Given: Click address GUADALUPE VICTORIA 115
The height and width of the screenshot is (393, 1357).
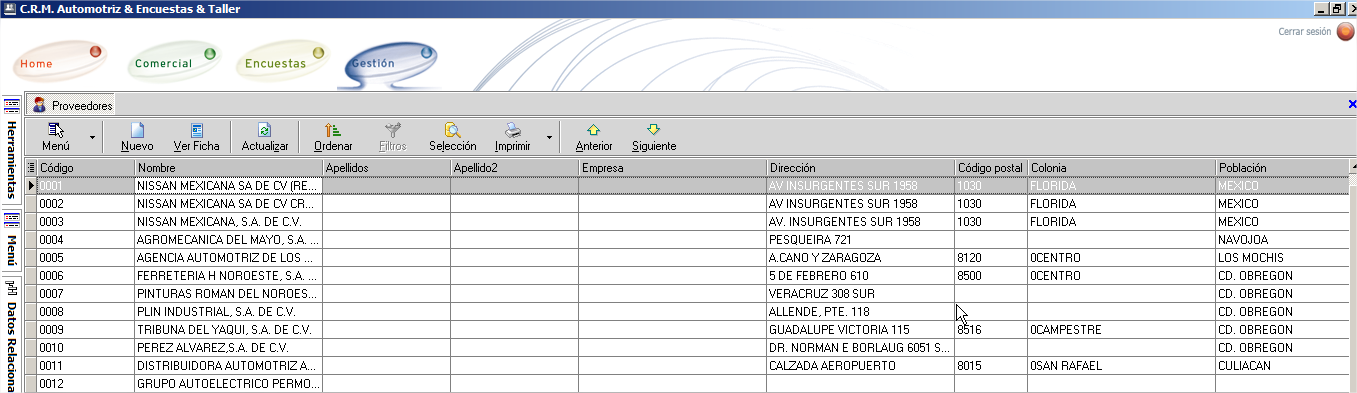Looking at the screenshot, I should (860, 330).
